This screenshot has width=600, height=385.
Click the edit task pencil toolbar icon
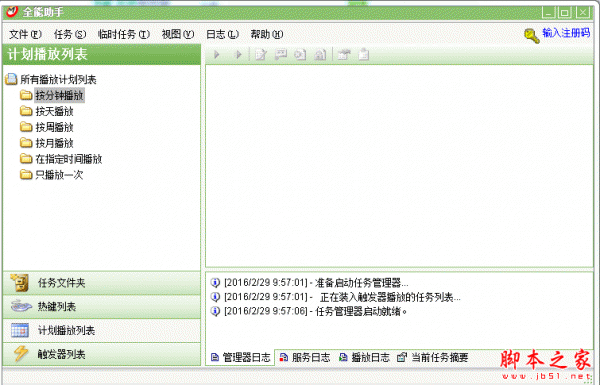(x=261, y=55)
